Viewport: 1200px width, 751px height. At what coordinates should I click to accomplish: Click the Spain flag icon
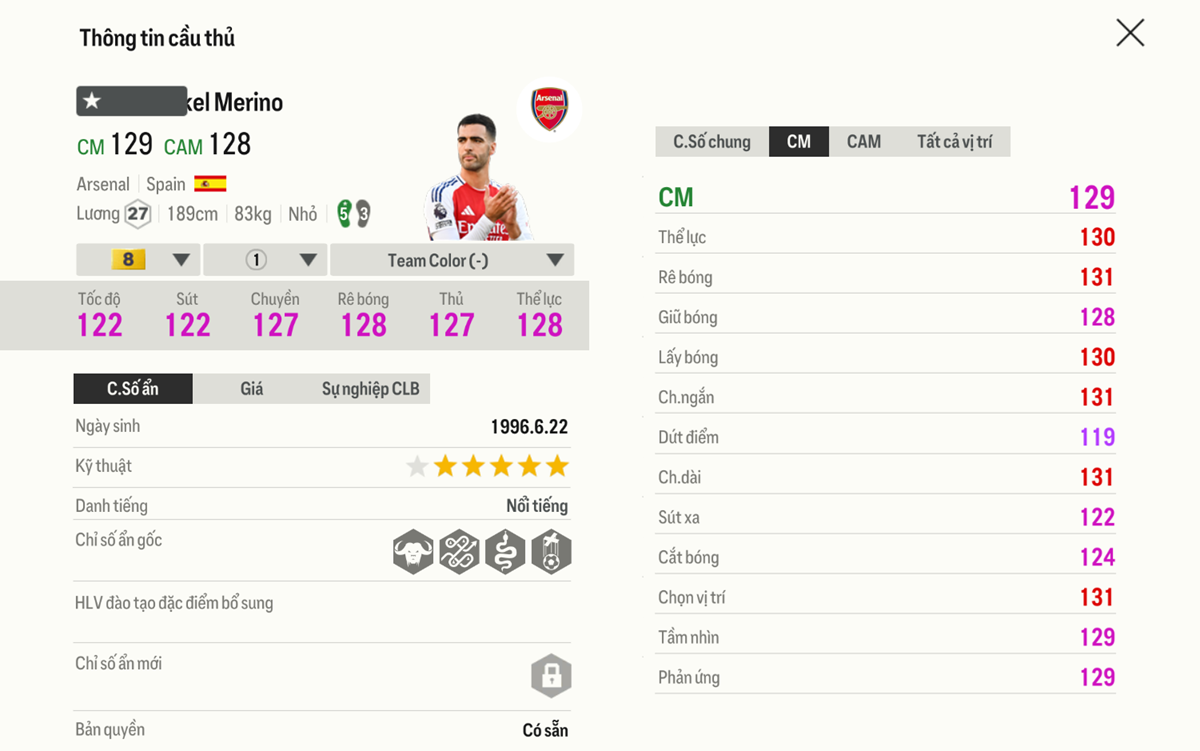[210, 184]
